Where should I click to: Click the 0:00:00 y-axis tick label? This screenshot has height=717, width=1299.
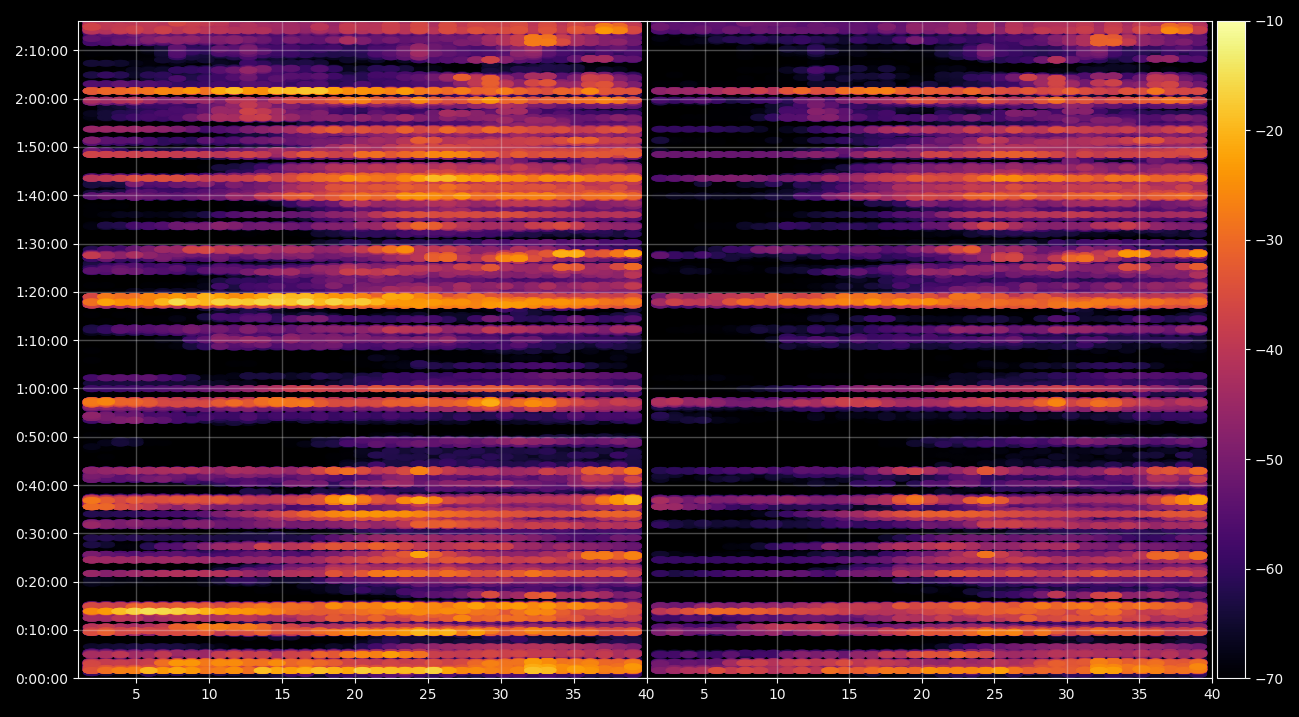click(41, 679)
